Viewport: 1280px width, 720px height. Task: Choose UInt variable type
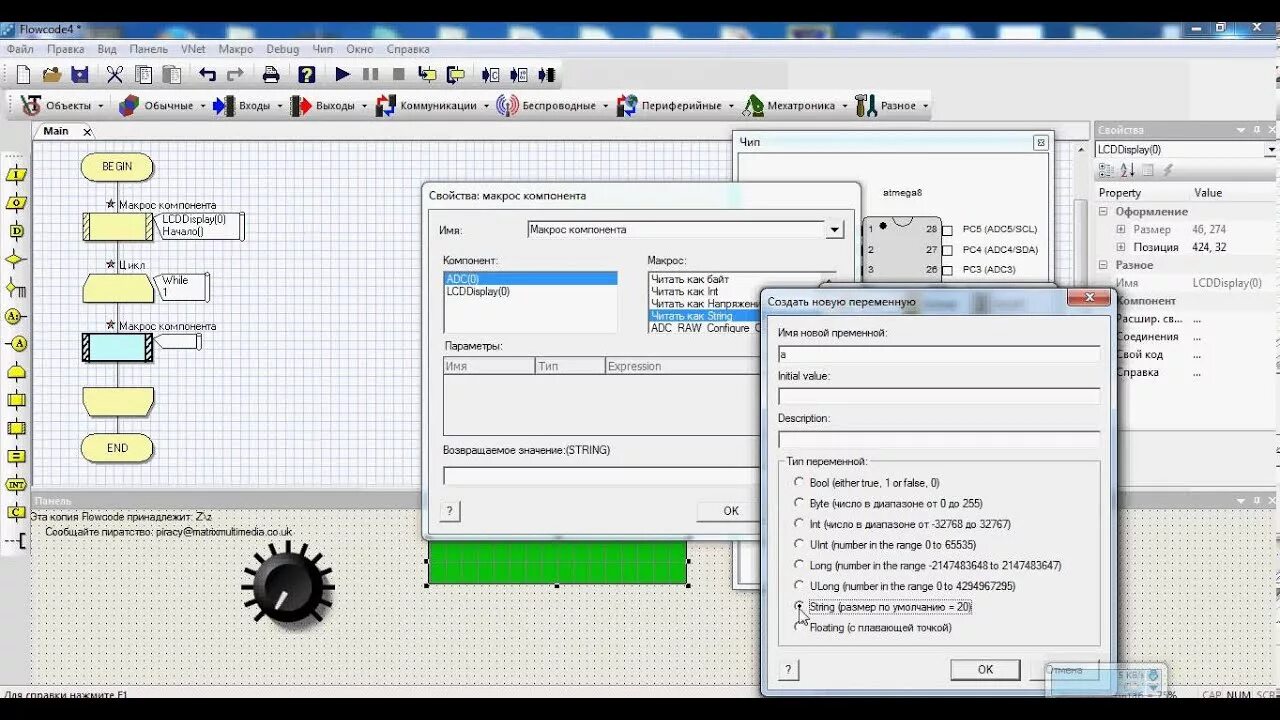tap(799, 544)
